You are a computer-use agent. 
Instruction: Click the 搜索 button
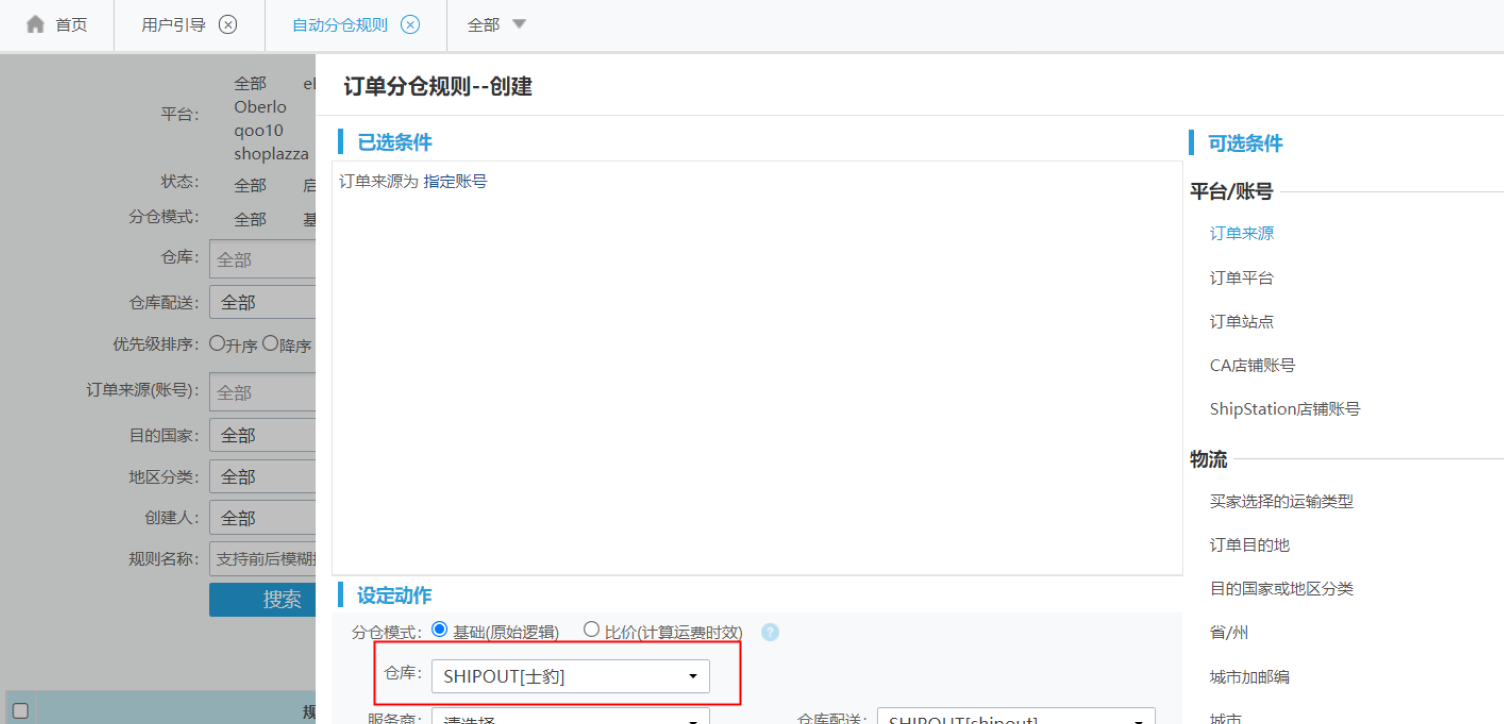point(263,599)
